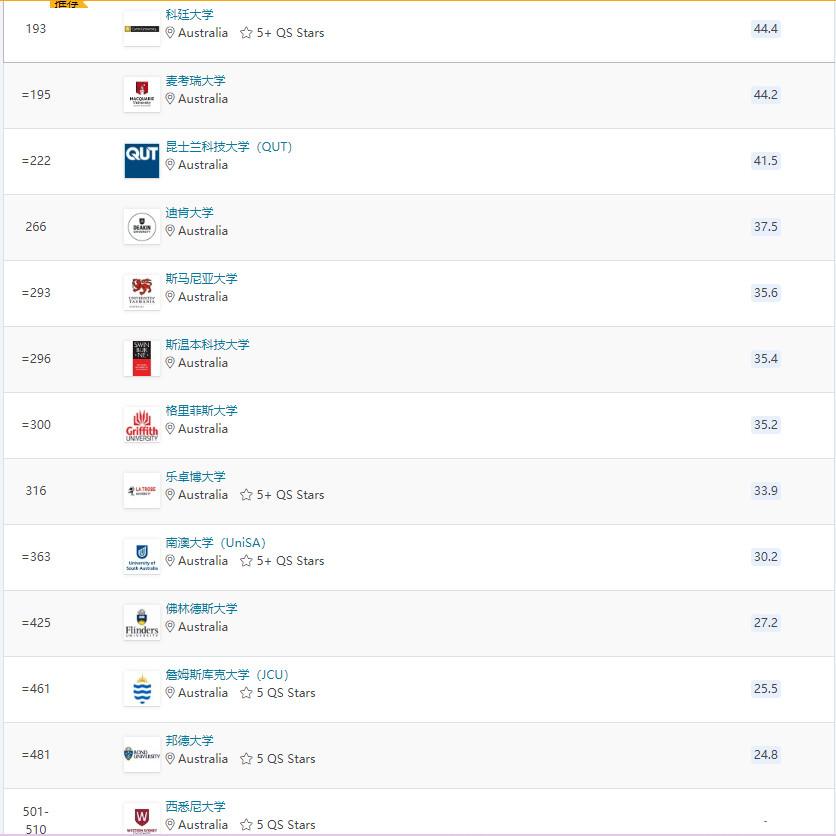Open the 南澳大学 (UniSA) link
Image resolution: width=836 pixels, height=836 pixels.
(215, 543)
